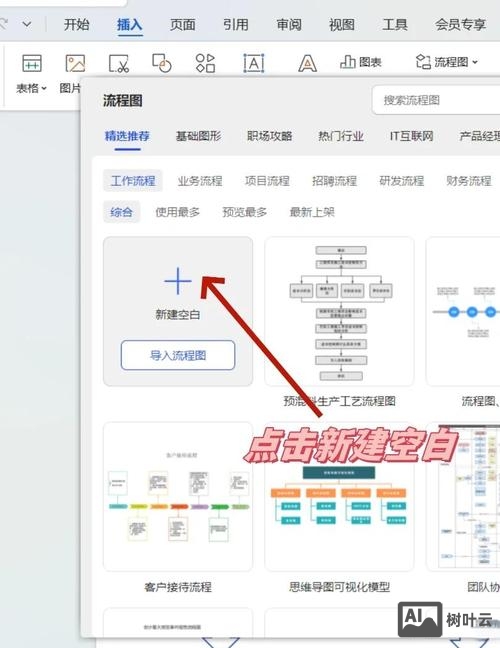Insert a text box

pos(253,63)
